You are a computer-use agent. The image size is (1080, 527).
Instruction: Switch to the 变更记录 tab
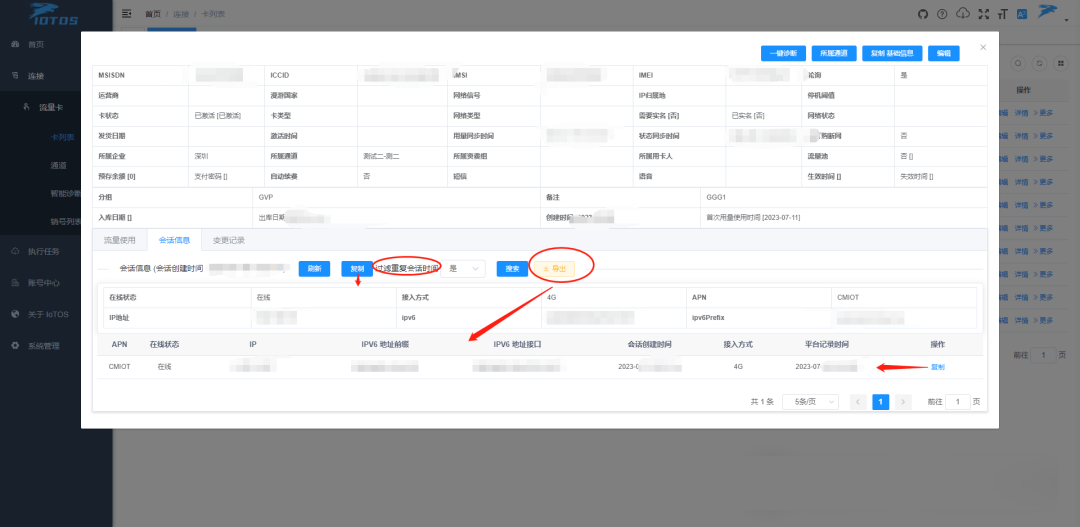(229, 240)
